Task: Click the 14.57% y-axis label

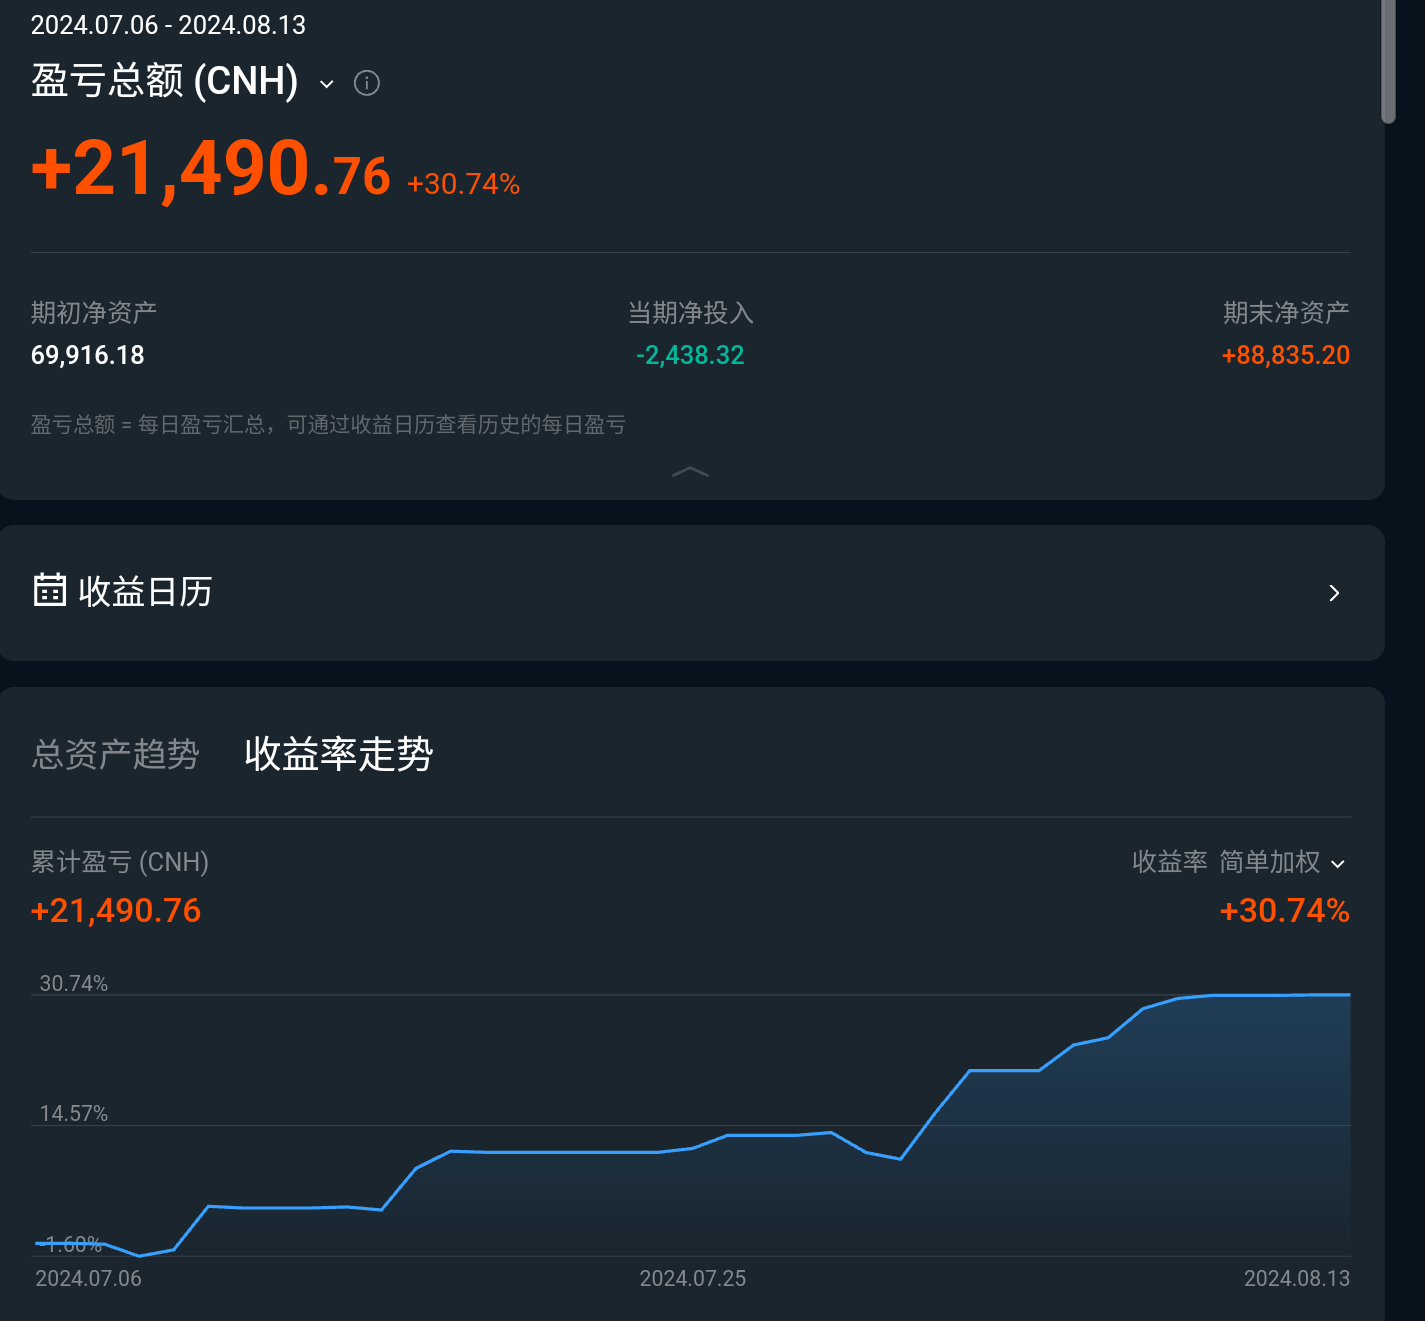Action: 74,1114
